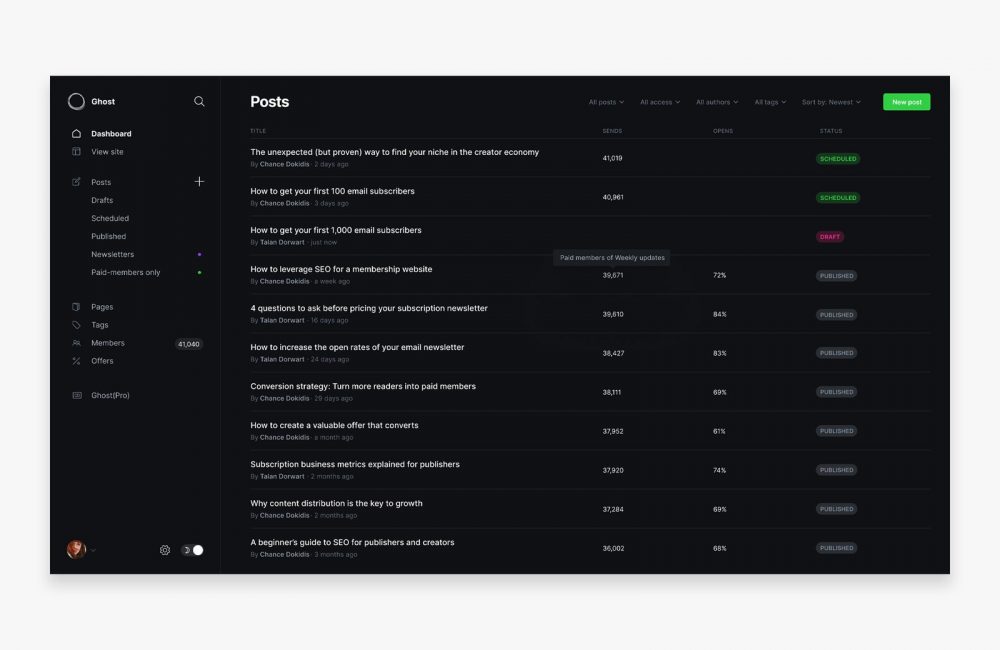Click the Tags icon in sidebar
1000x650 pixels.
pos(76,325)
